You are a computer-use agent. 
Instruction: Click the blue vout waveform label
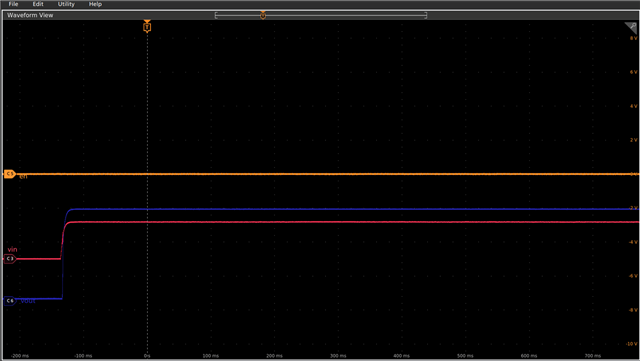pyautogui.click(x=28, y=301)
